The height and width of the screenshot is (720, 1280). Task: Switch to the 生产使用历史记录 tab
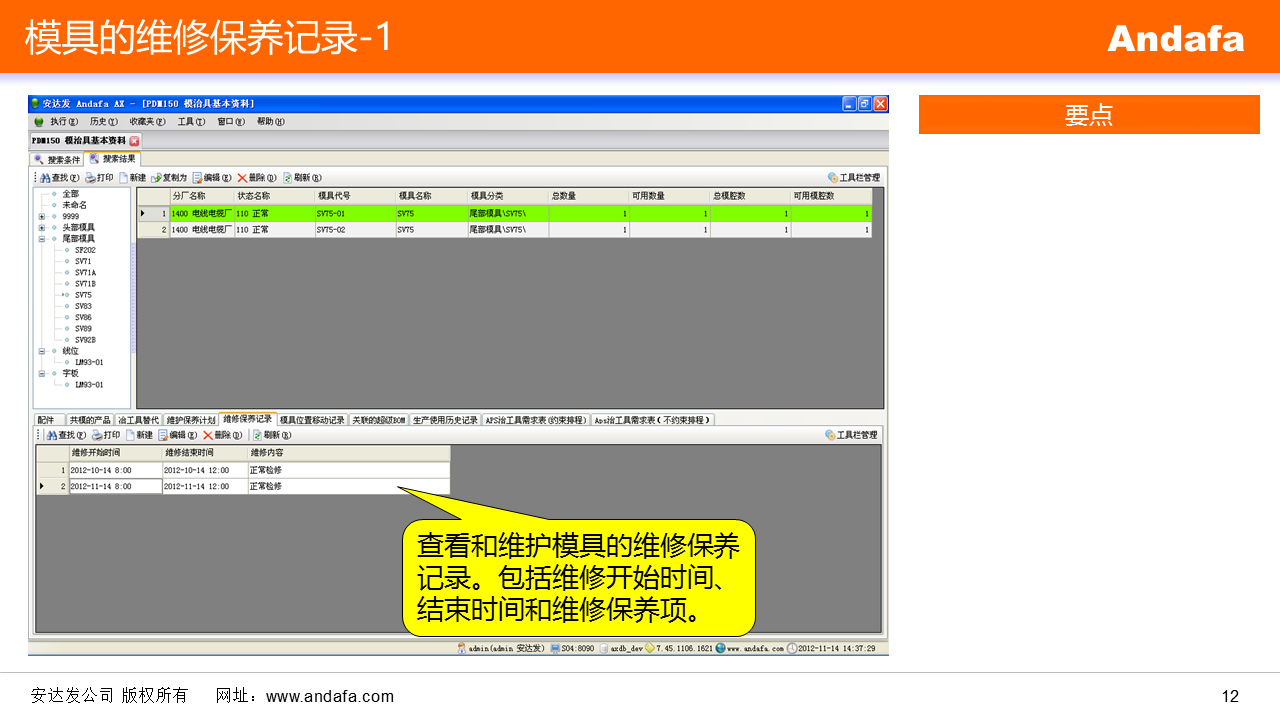click(x=445, y=420)
